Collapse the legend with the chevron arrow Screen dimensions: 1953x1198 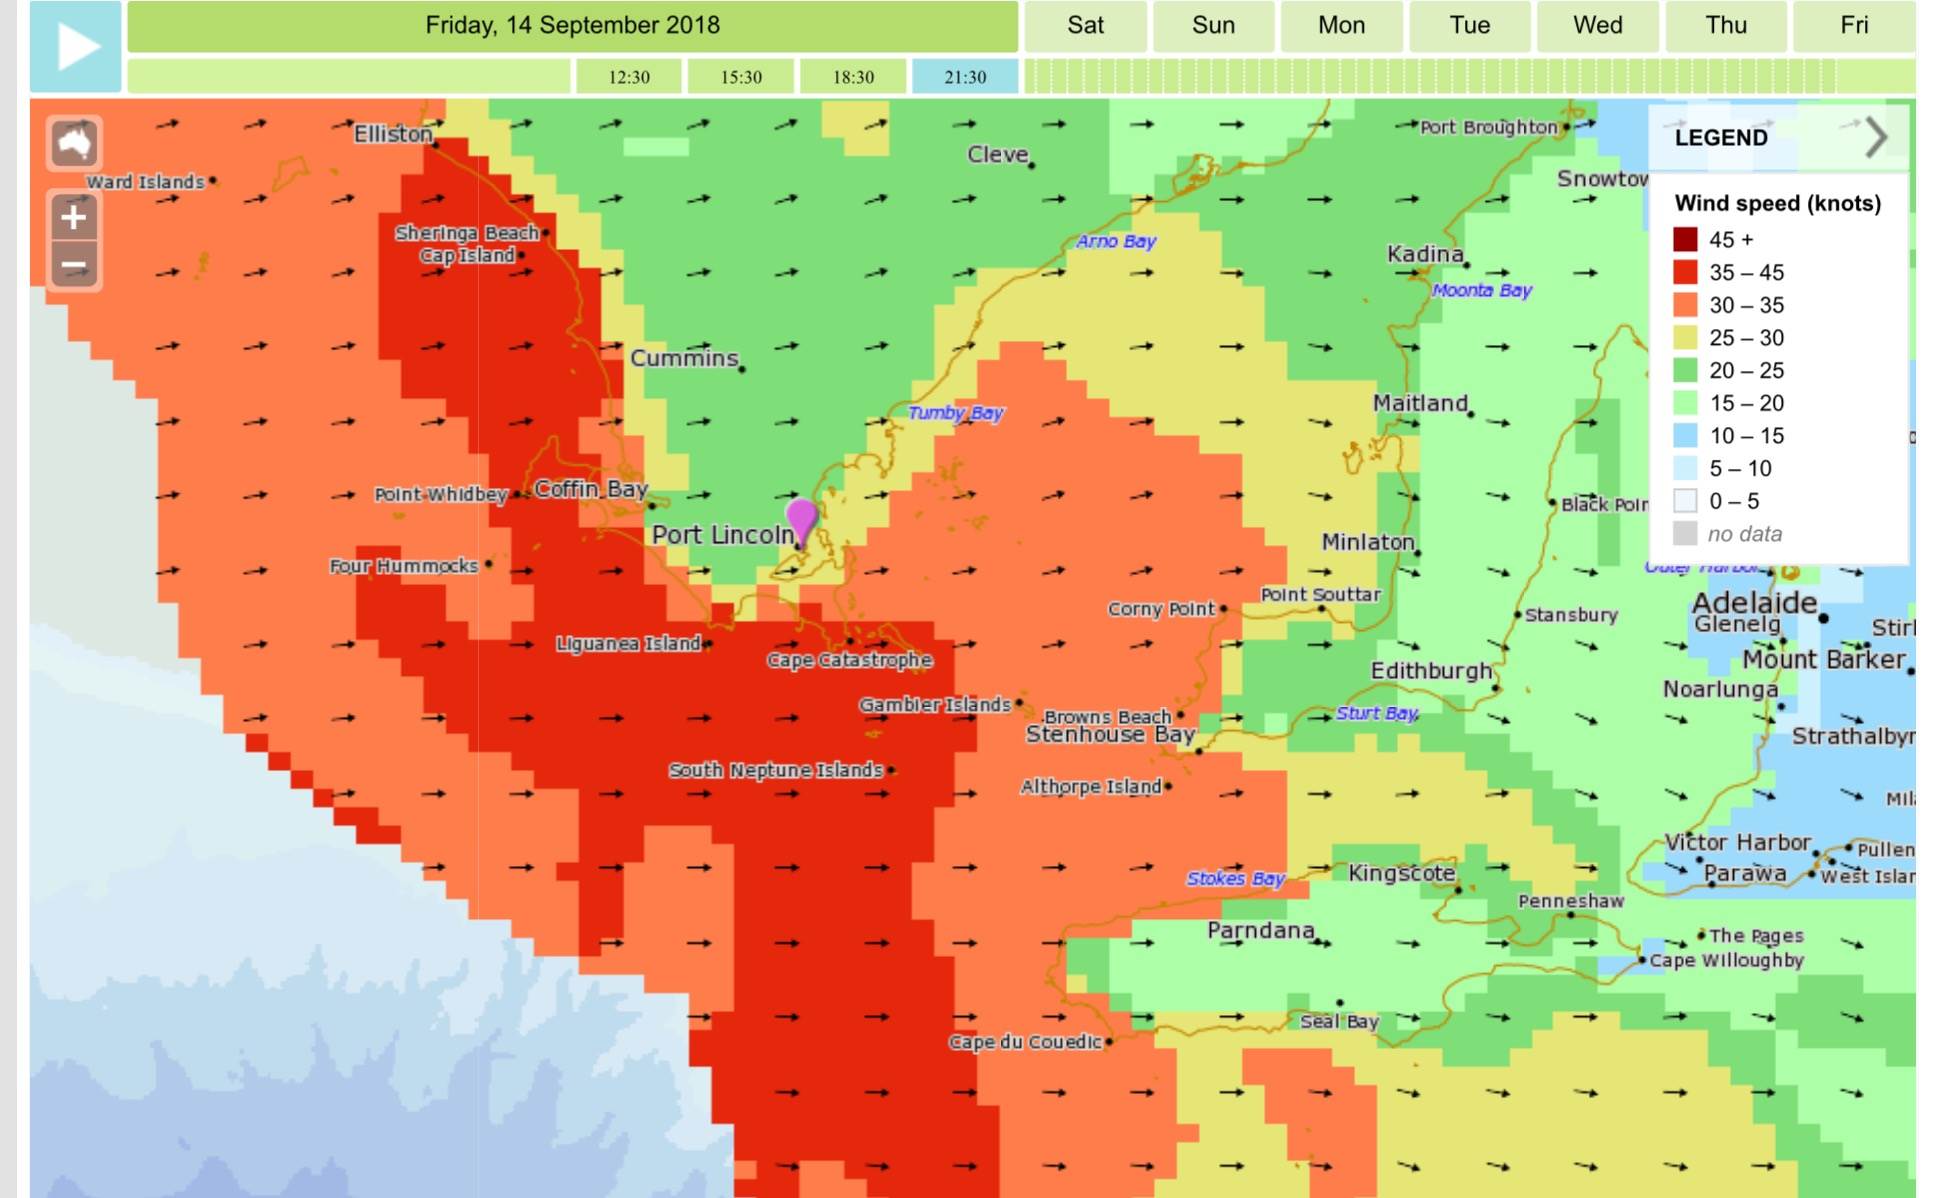[1875, 137]
